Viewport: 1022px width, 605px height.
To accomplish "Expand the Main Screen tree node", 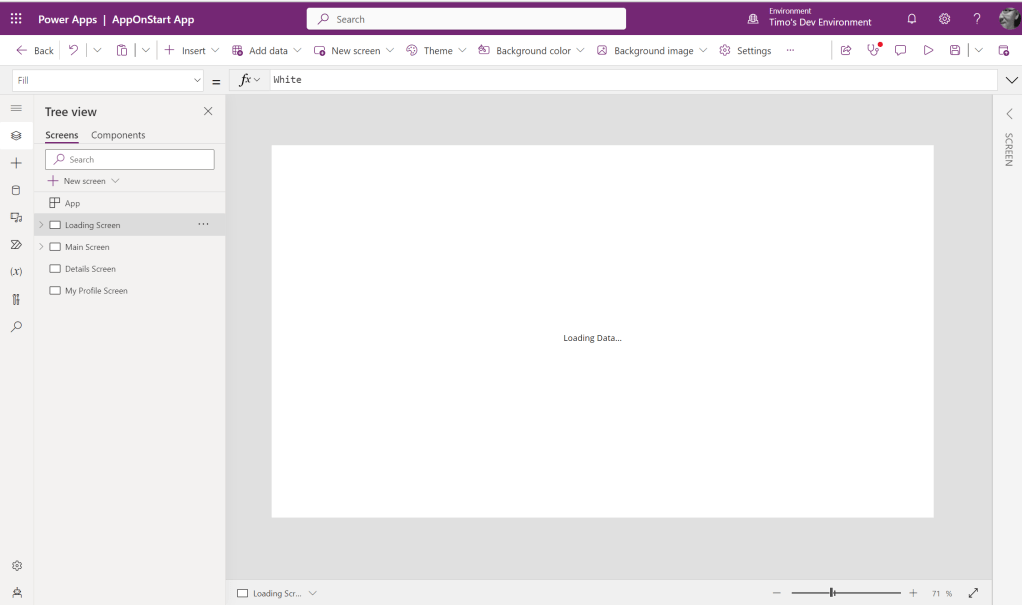I will [x=41, y=247].
